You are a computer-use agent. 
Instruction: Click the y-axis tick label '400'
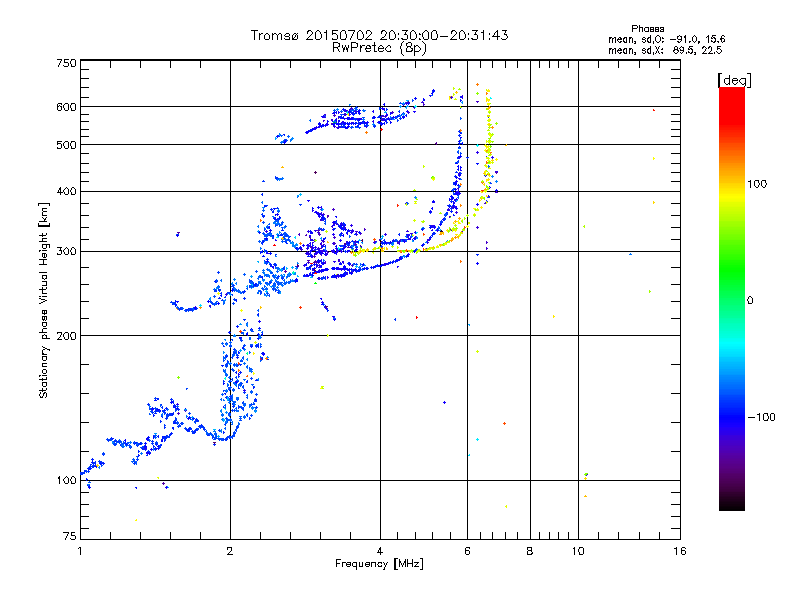(x=66, y=191)
